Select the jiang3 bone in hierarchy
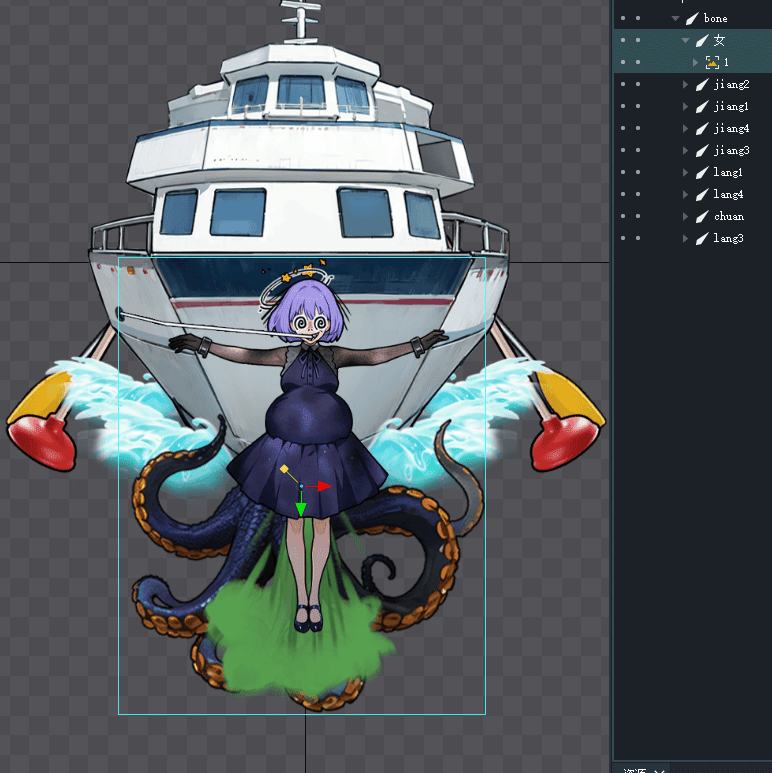The height and width of the screenshot is (773, 772). click(731, 150)
